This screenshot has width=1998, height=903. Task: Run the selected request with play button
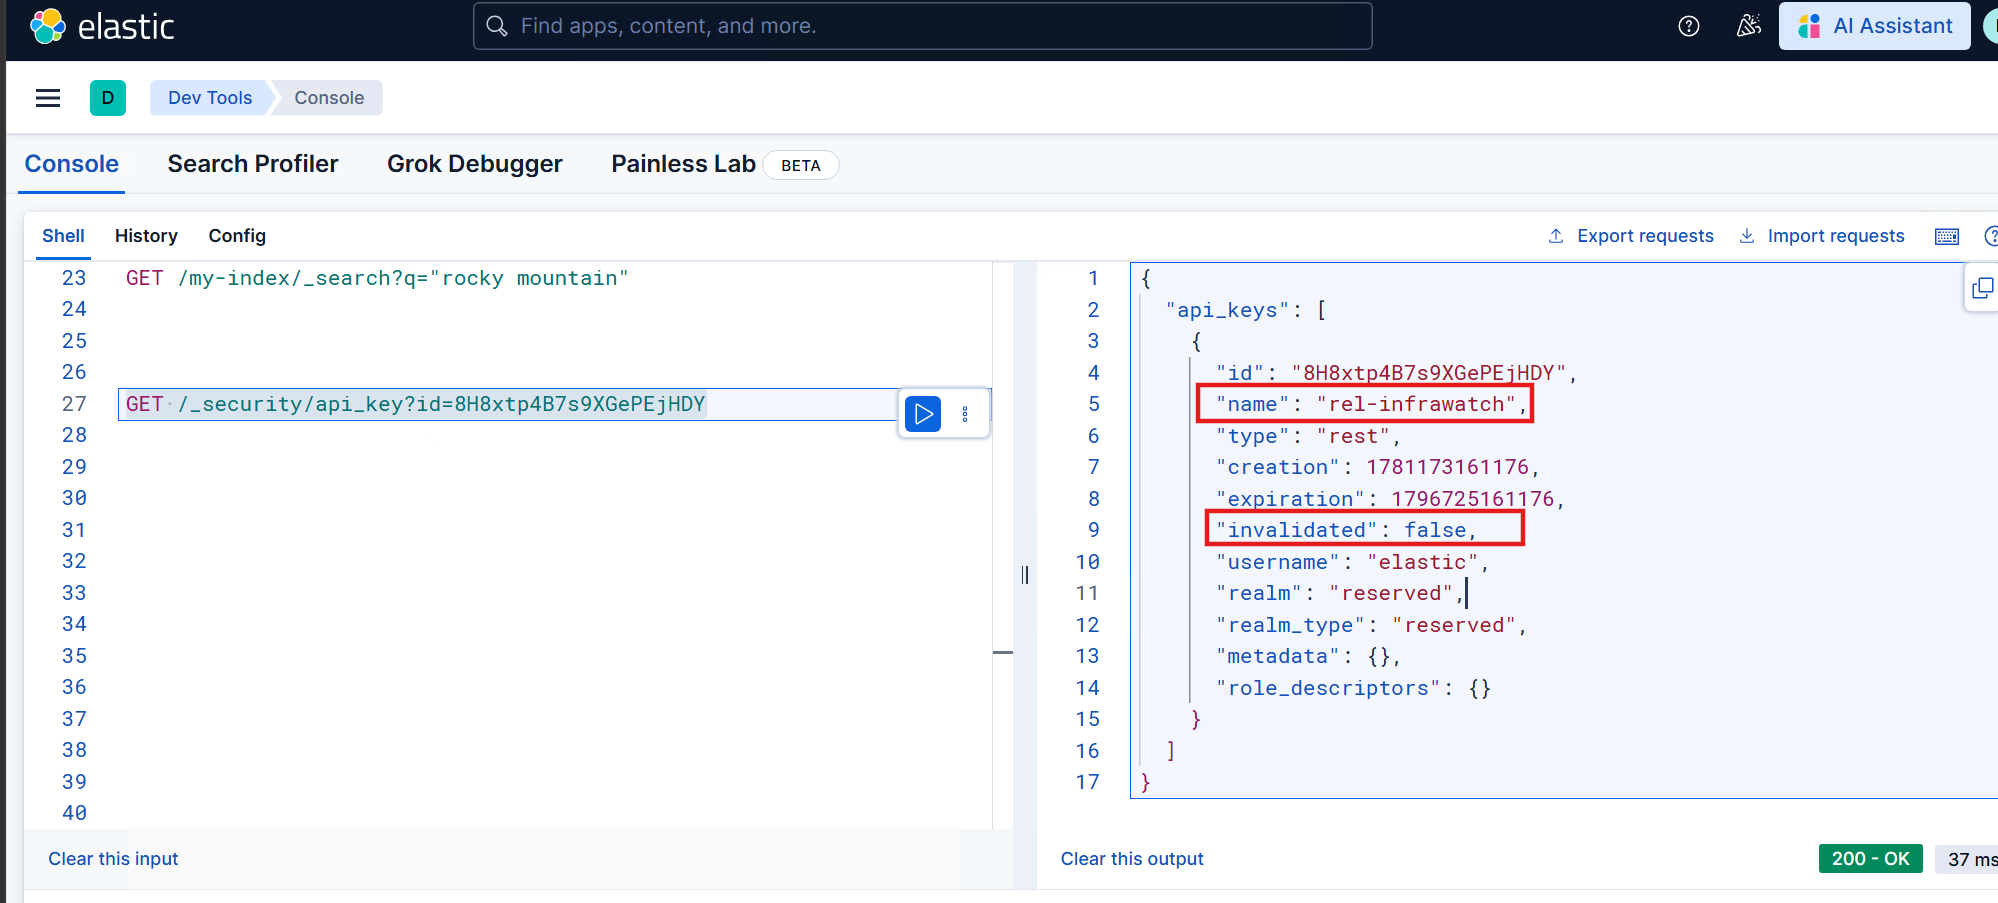tap(923, 414)
